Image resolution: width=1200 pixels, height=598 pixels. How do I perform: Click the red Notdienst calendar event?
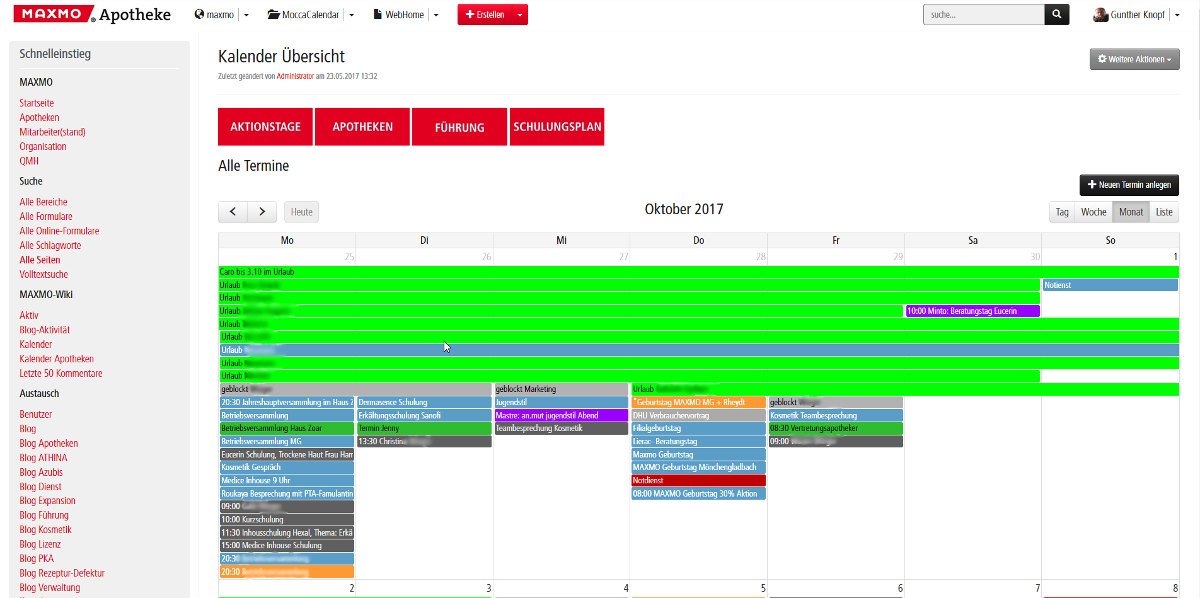pyautogui.click(x=698, y=480)
